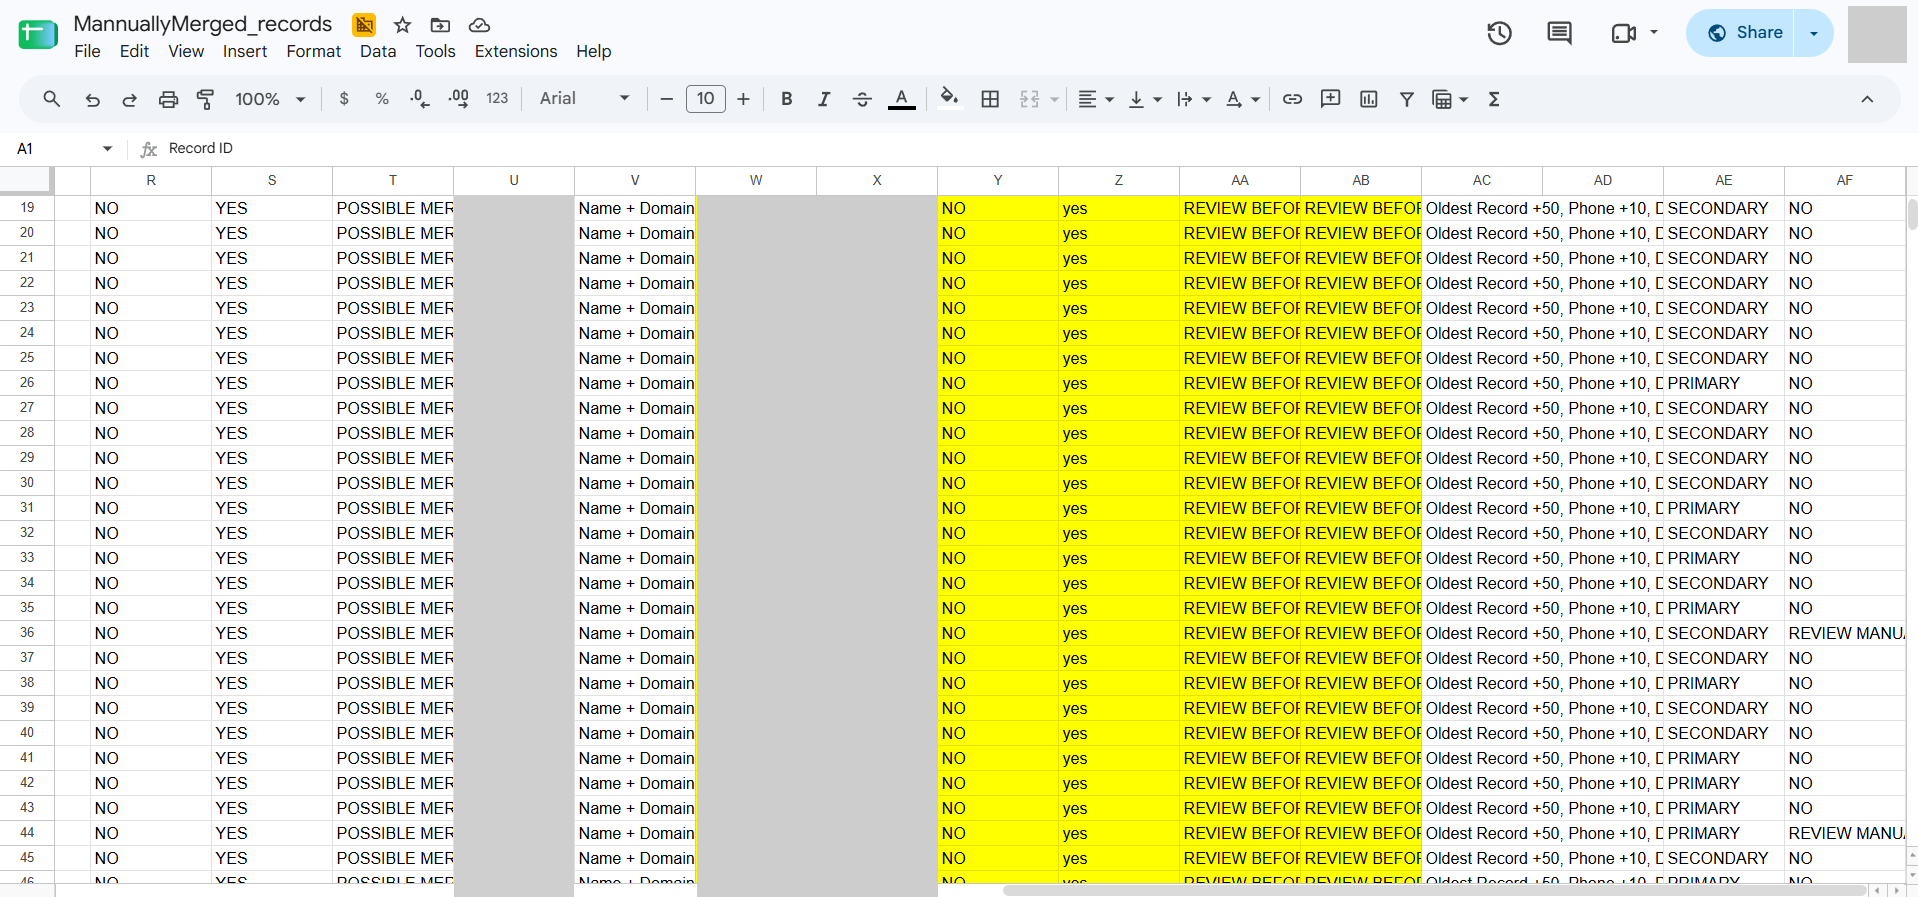Open the functions (sigma) menu
The height and width of the screenshot is (897, 1918).
click(1494, 99)
